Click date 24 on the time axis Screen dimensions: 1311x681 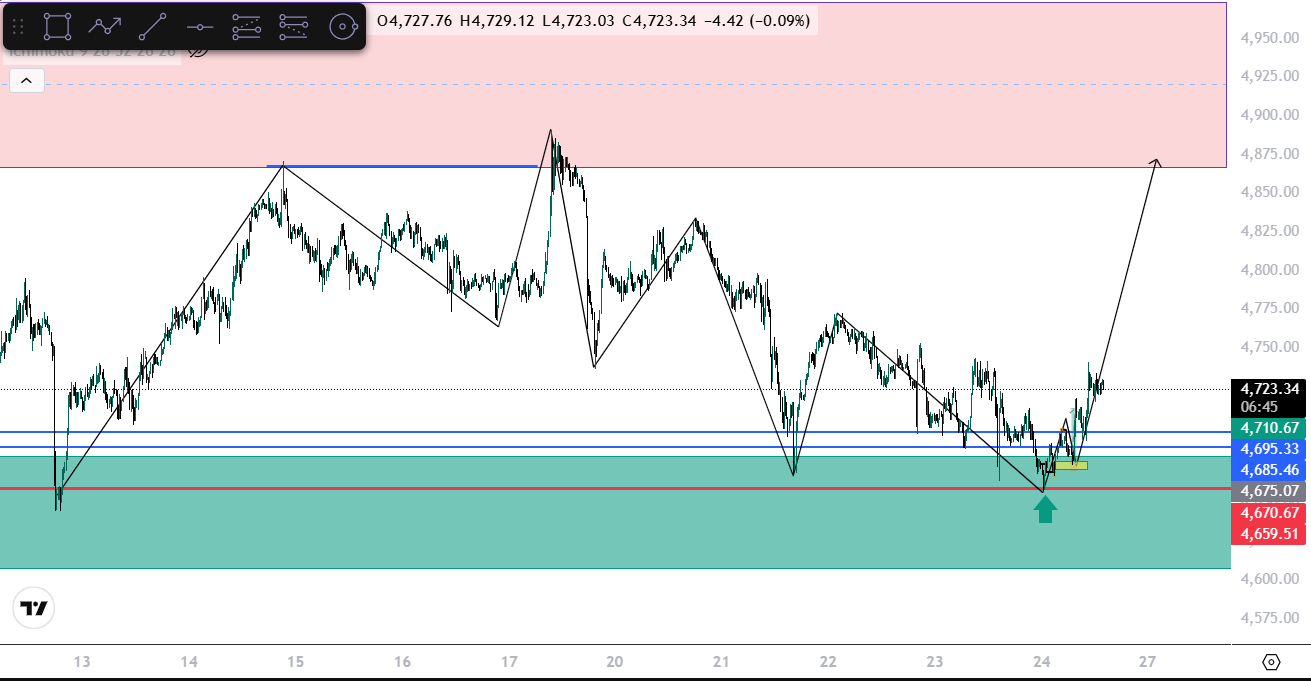(x=1041, y=662)
